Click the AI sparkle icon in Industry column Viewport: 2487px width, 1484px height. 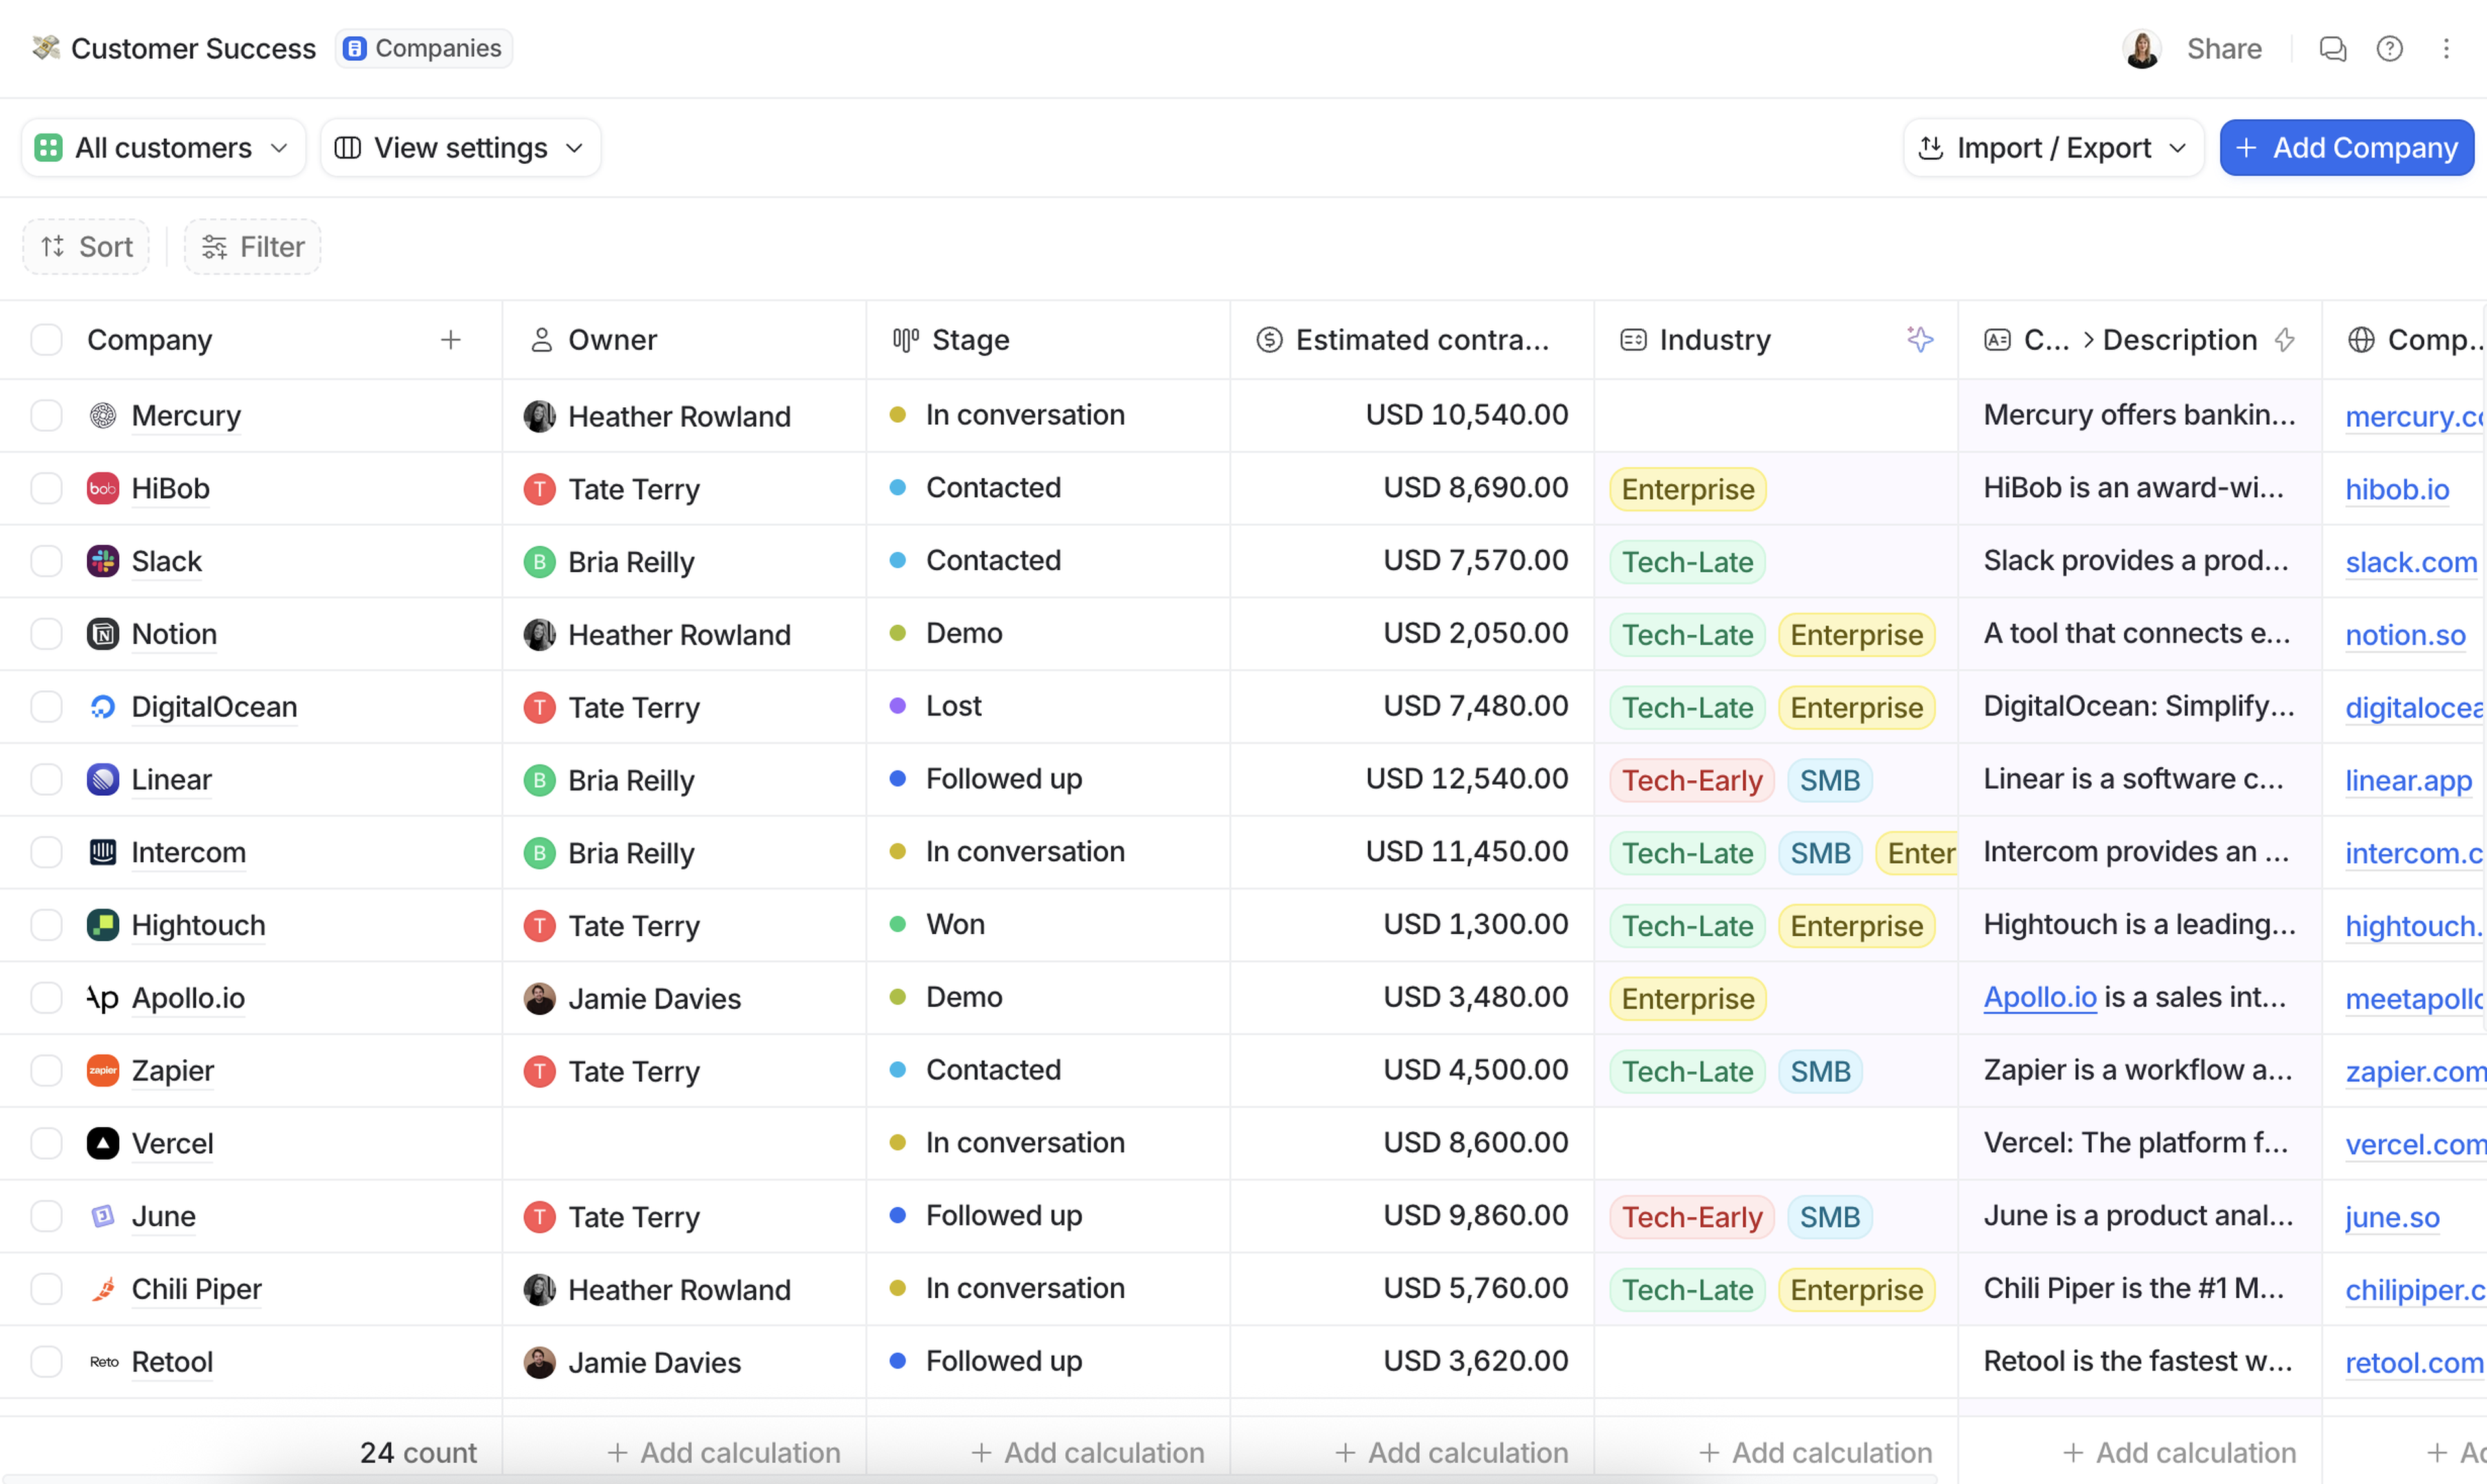point(1919,340)
